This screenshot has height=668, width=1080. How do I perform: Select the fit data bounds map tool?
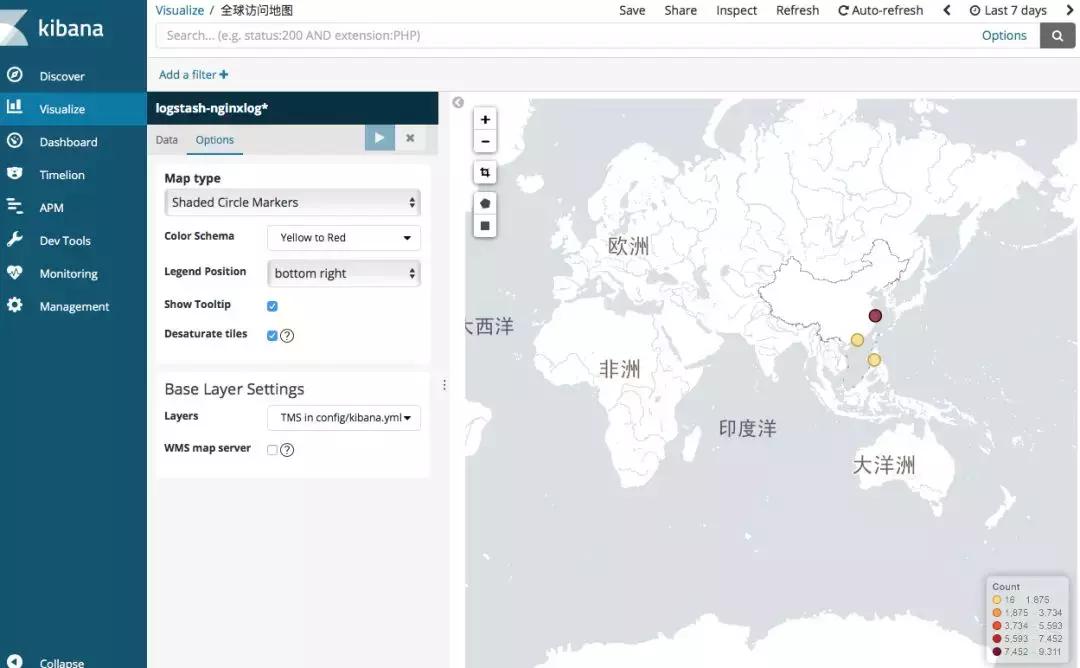tap(485, 172)
